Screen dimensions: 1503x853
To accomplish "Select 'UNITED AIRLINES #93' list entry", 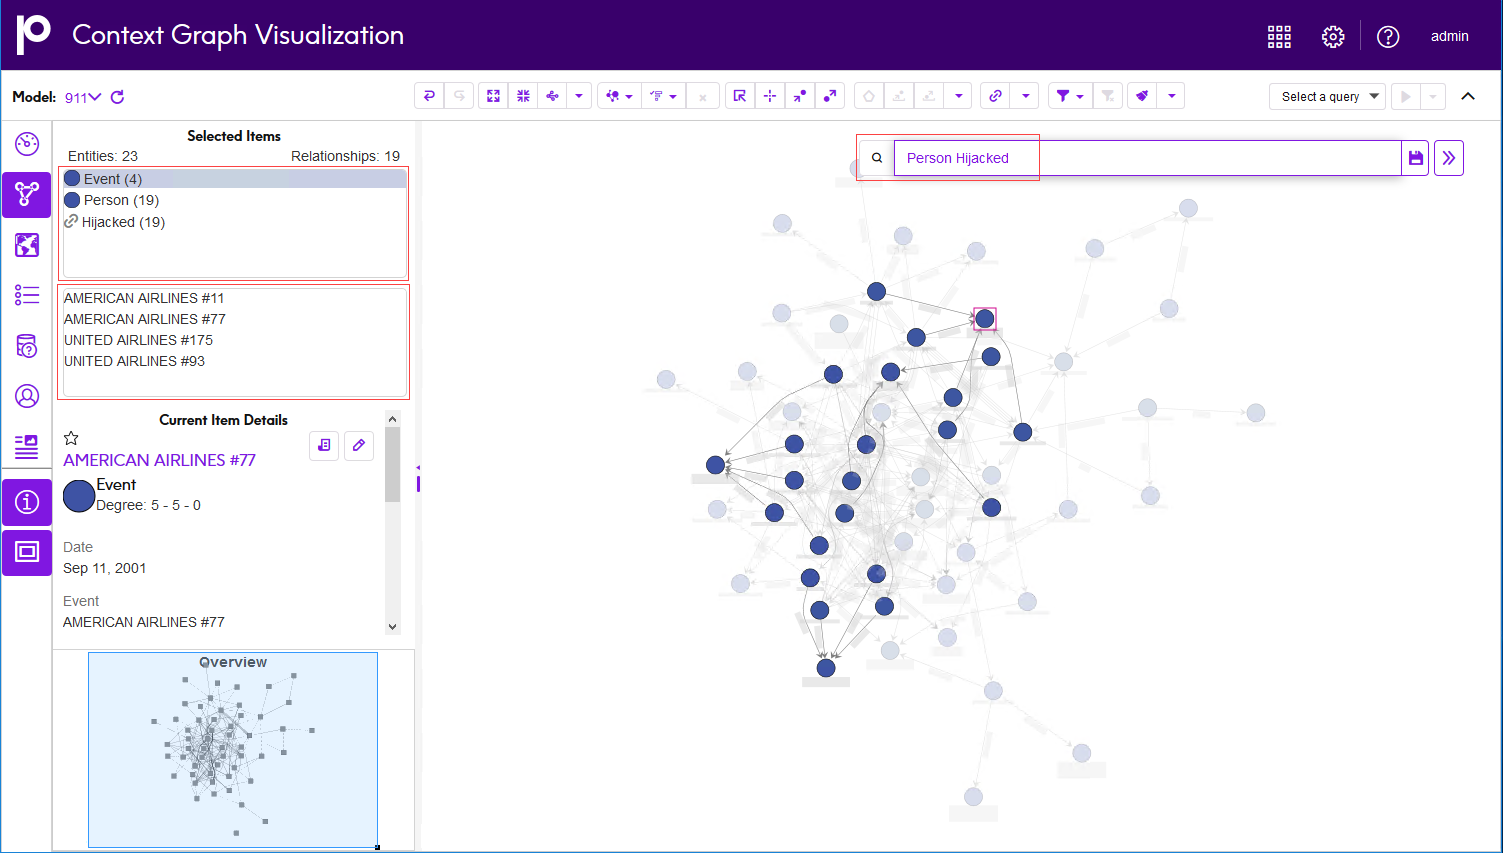I will 134,361.
